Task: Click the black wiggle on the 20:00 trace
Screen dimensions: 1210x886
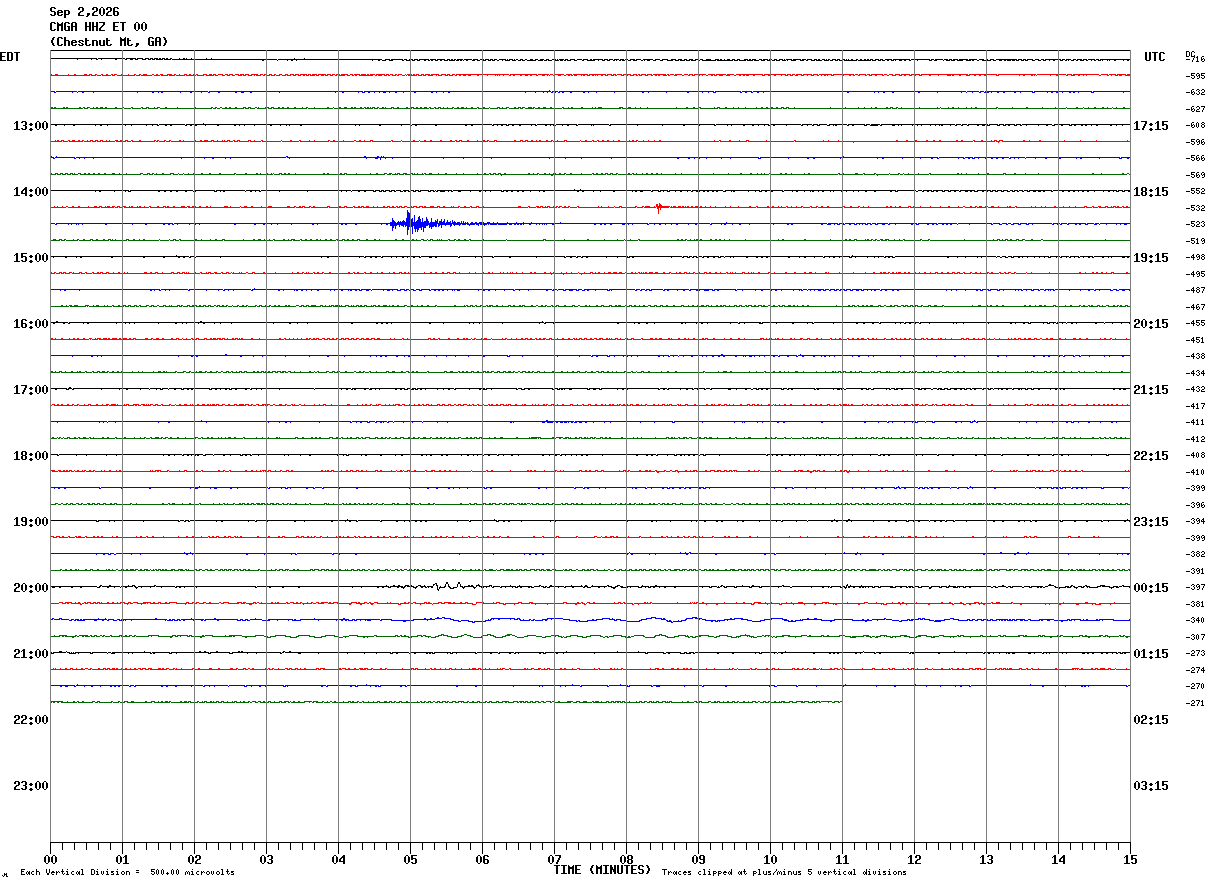Action: click(448, 586)
